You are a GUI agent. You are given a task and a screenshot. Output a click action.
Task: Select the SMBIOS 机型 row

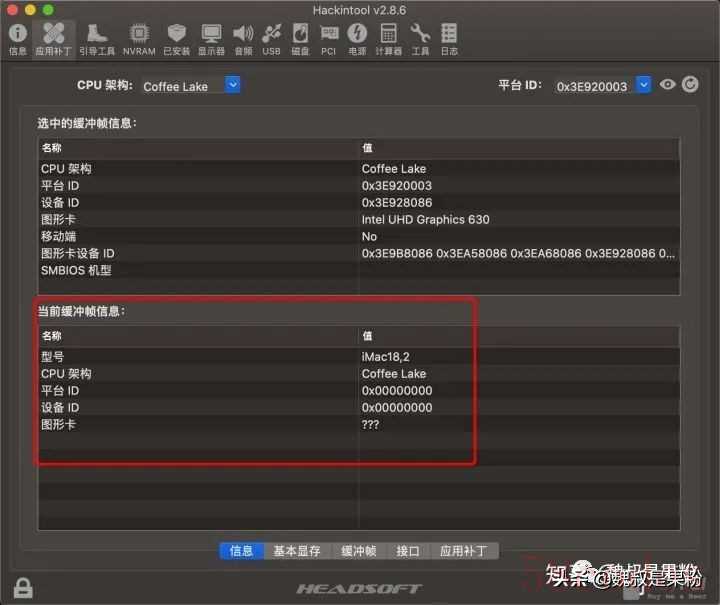[359, 271]
